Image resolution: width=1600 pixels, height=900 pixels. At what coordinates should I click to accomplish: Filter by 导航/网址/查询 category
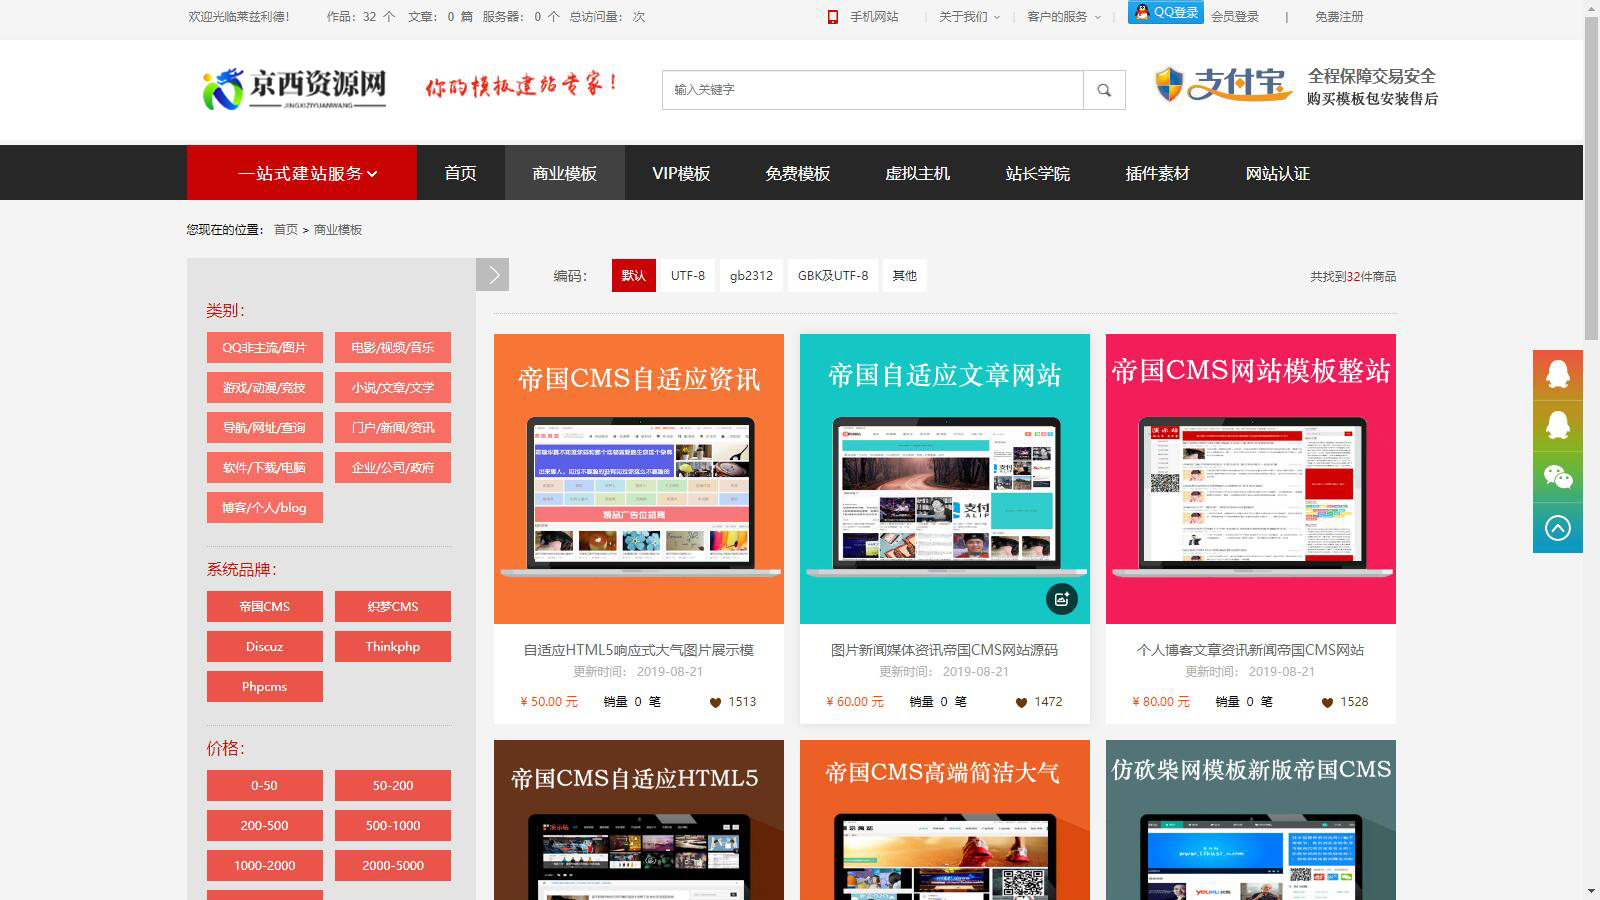point(265,428)
